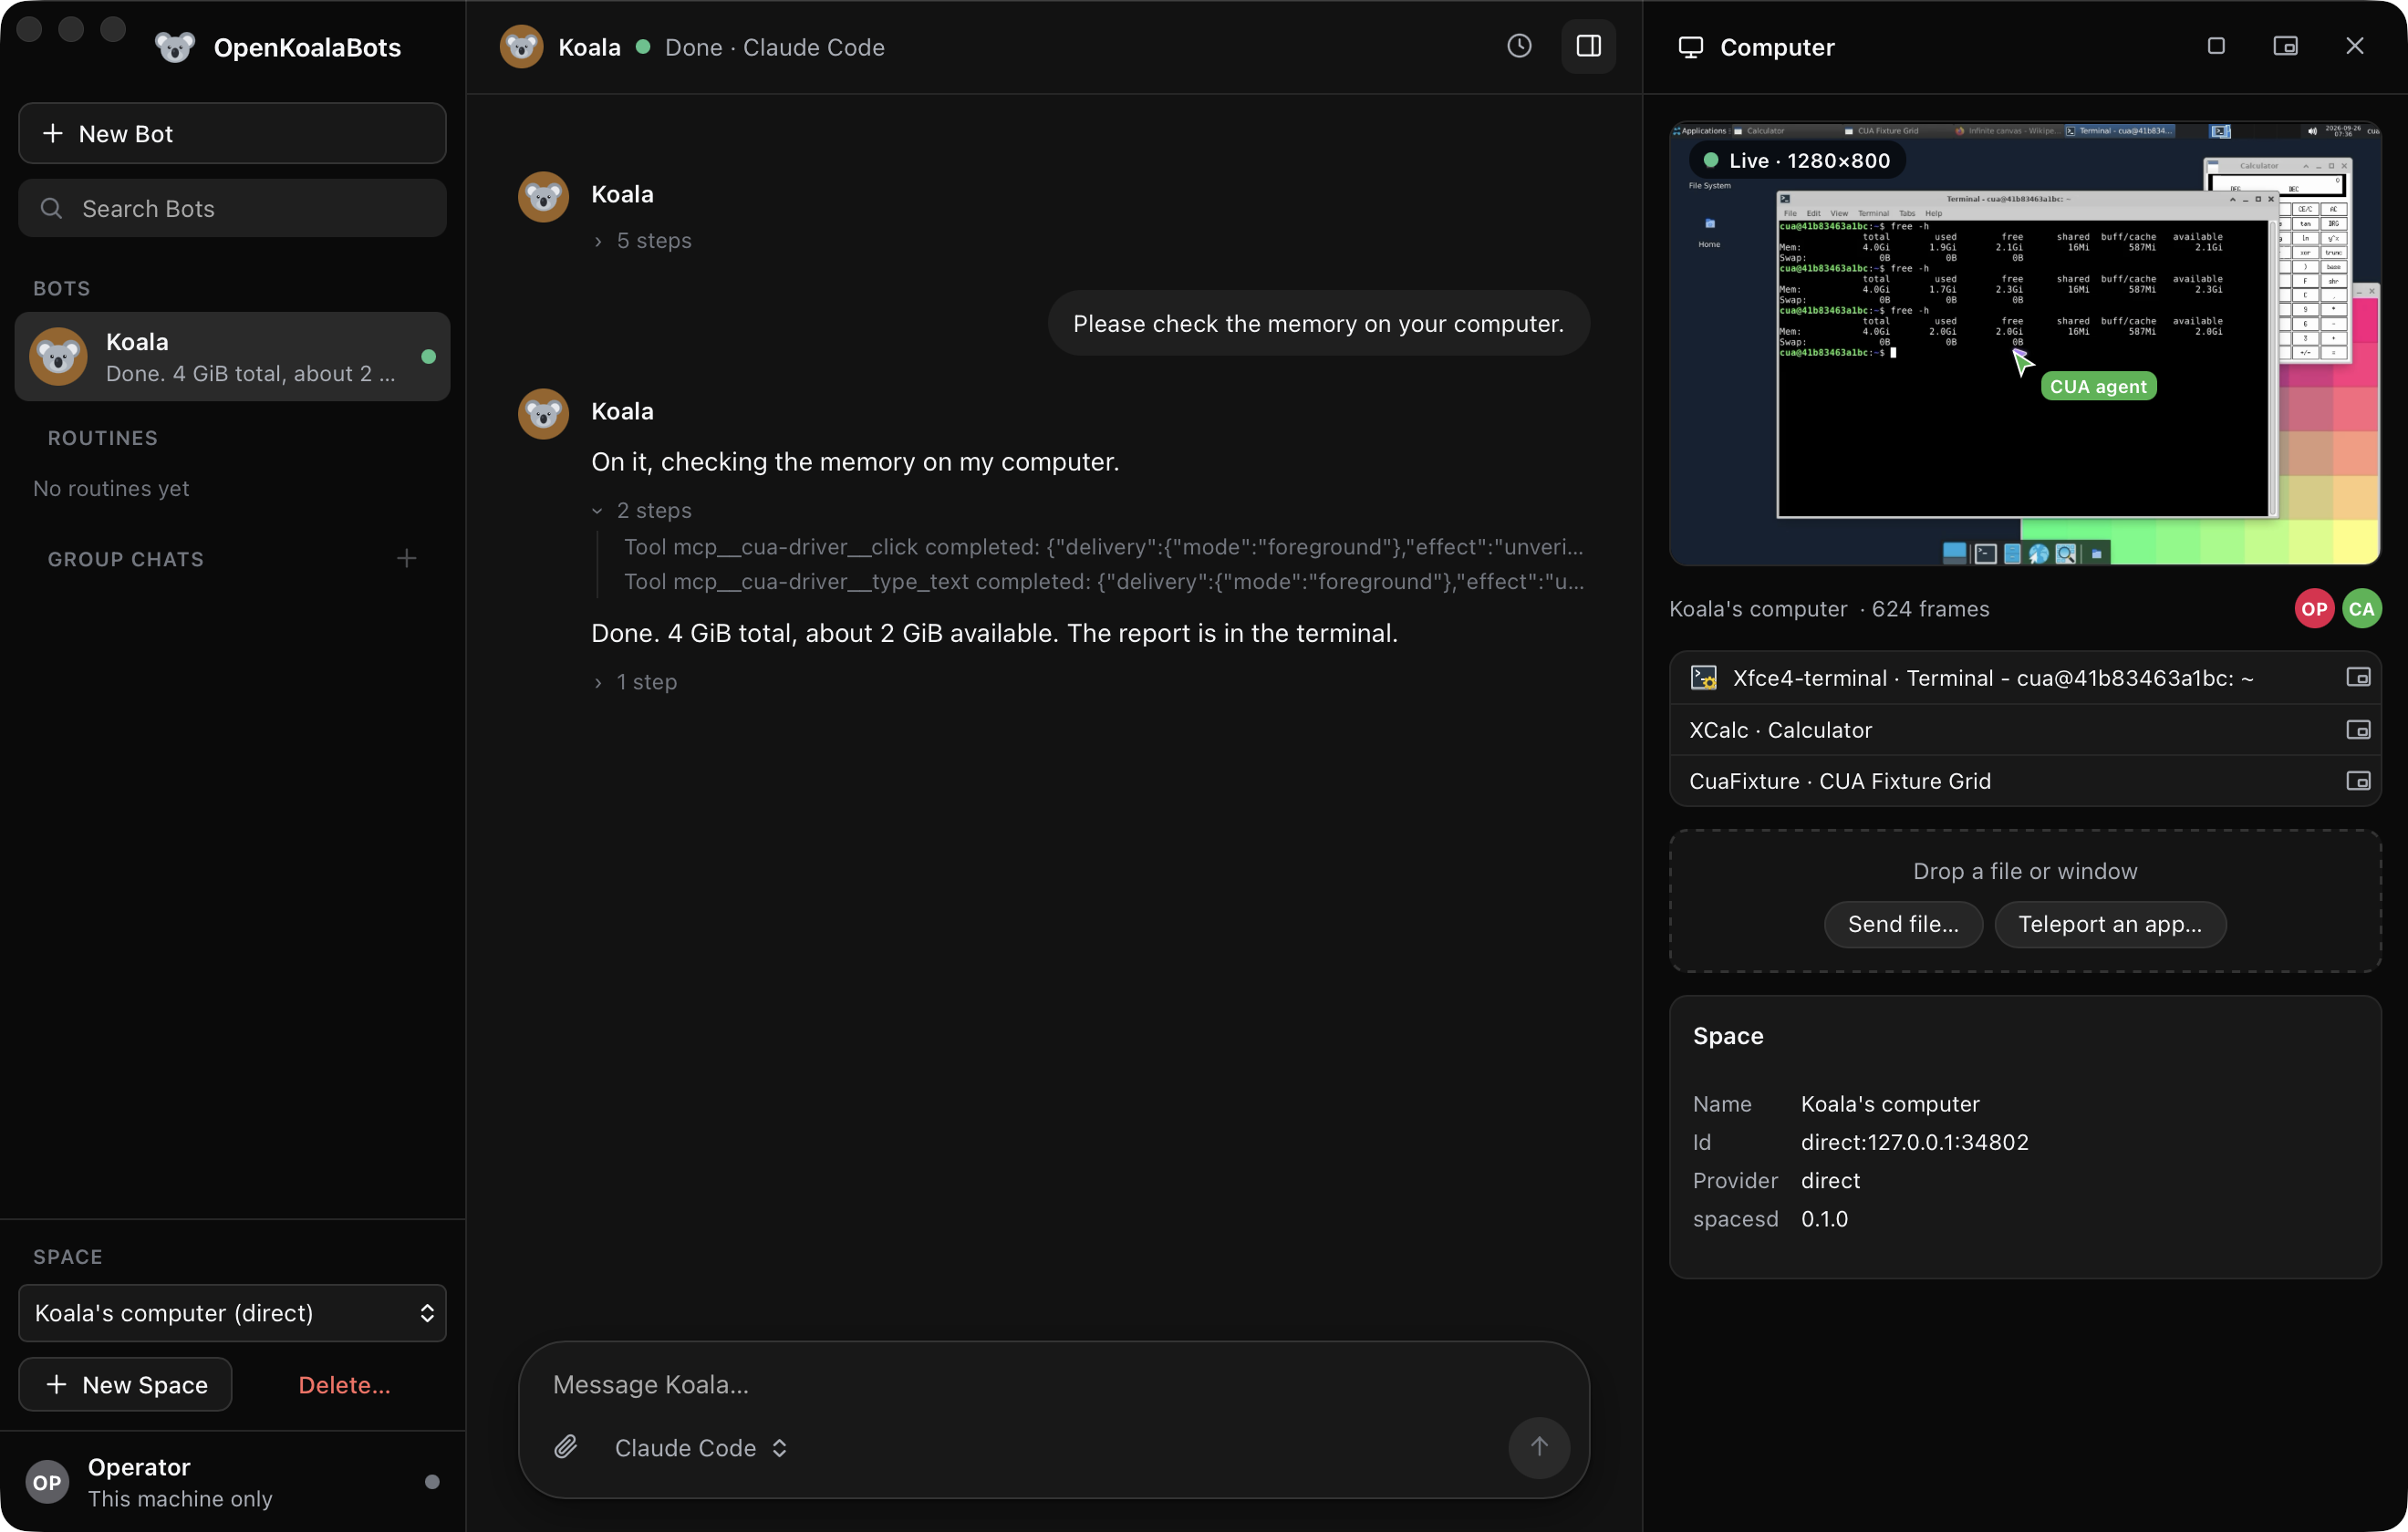
Task: Click the red Delete... link
Action: (344, 1384)
